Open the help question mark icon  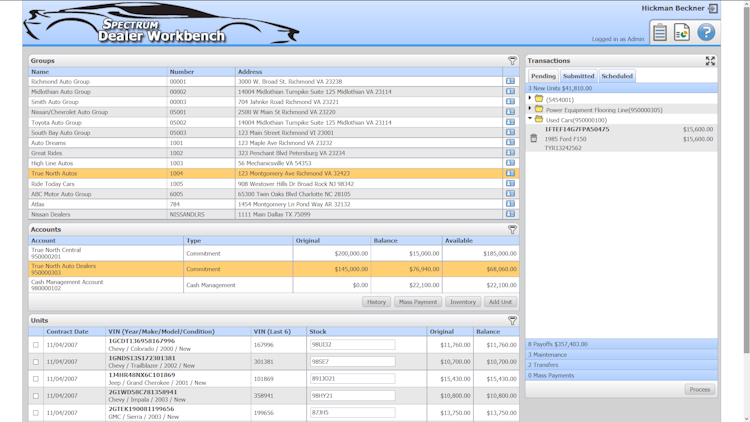point(706,33)
